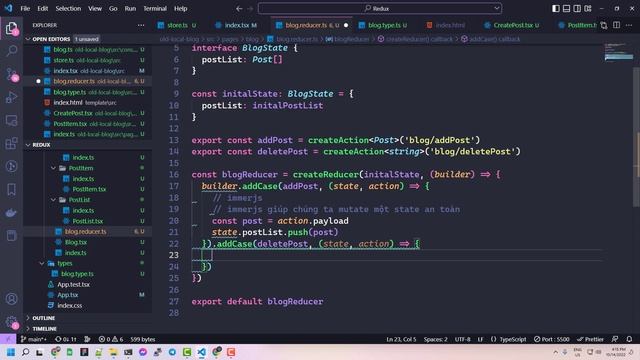Toggle primary sidebar layout icon
Viewport: 640px width, 360px height.
(556, 8)
